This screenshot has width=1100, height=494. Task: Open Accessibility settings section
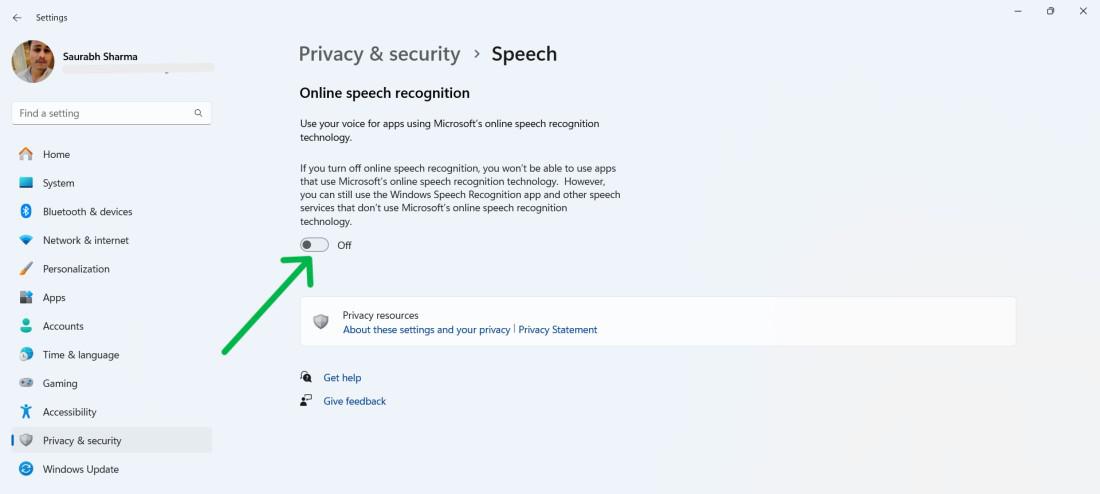coord(69,412)
